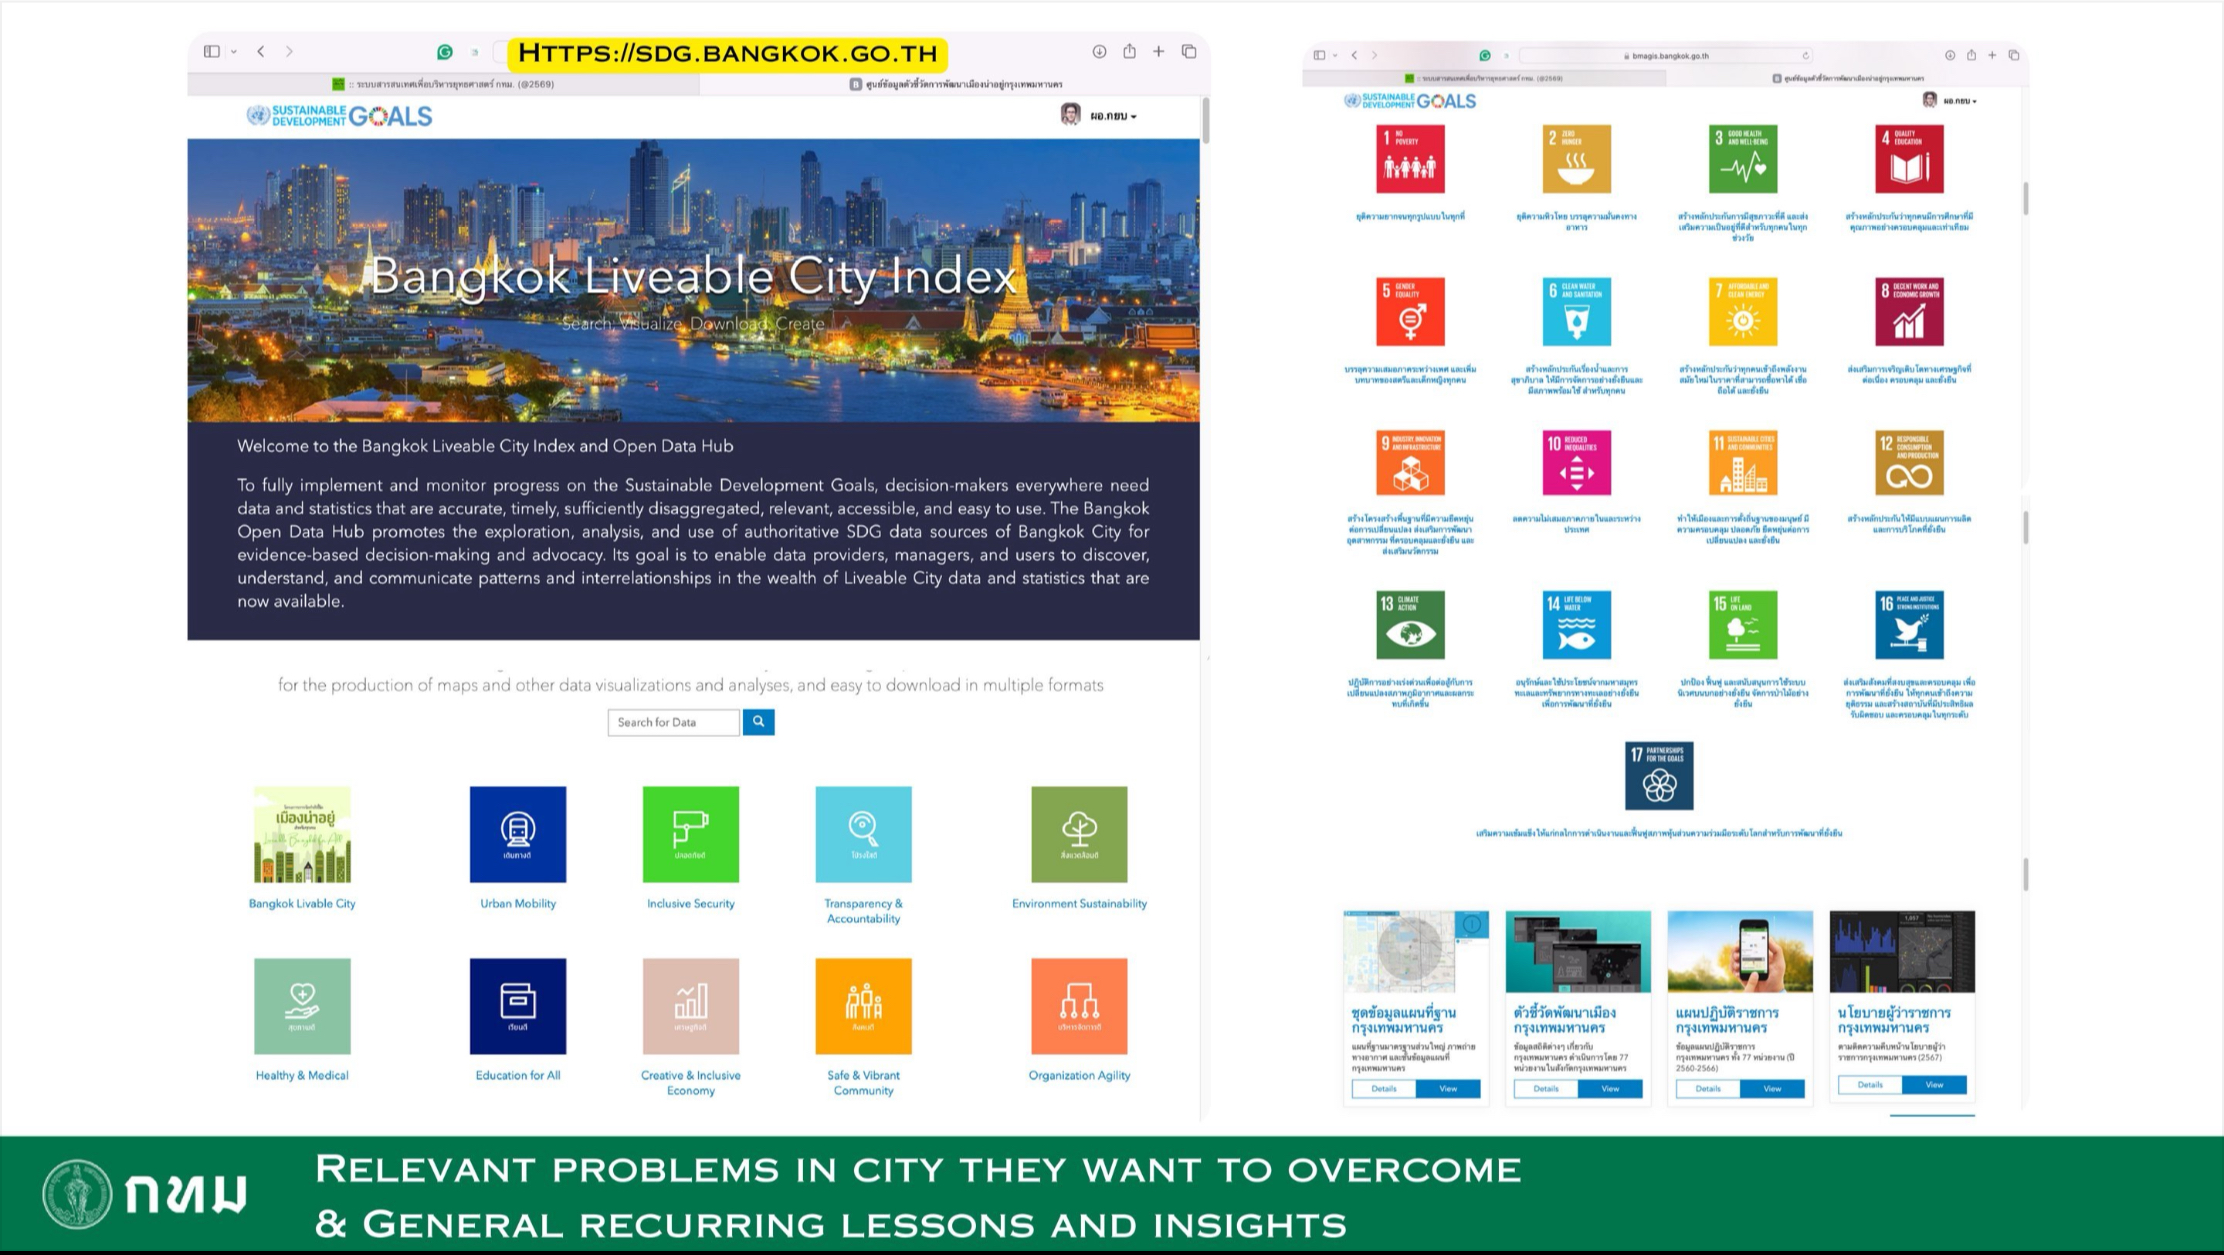
Task: Open the Bangkok Livable City thumbnail
Action: coord(302,834)
